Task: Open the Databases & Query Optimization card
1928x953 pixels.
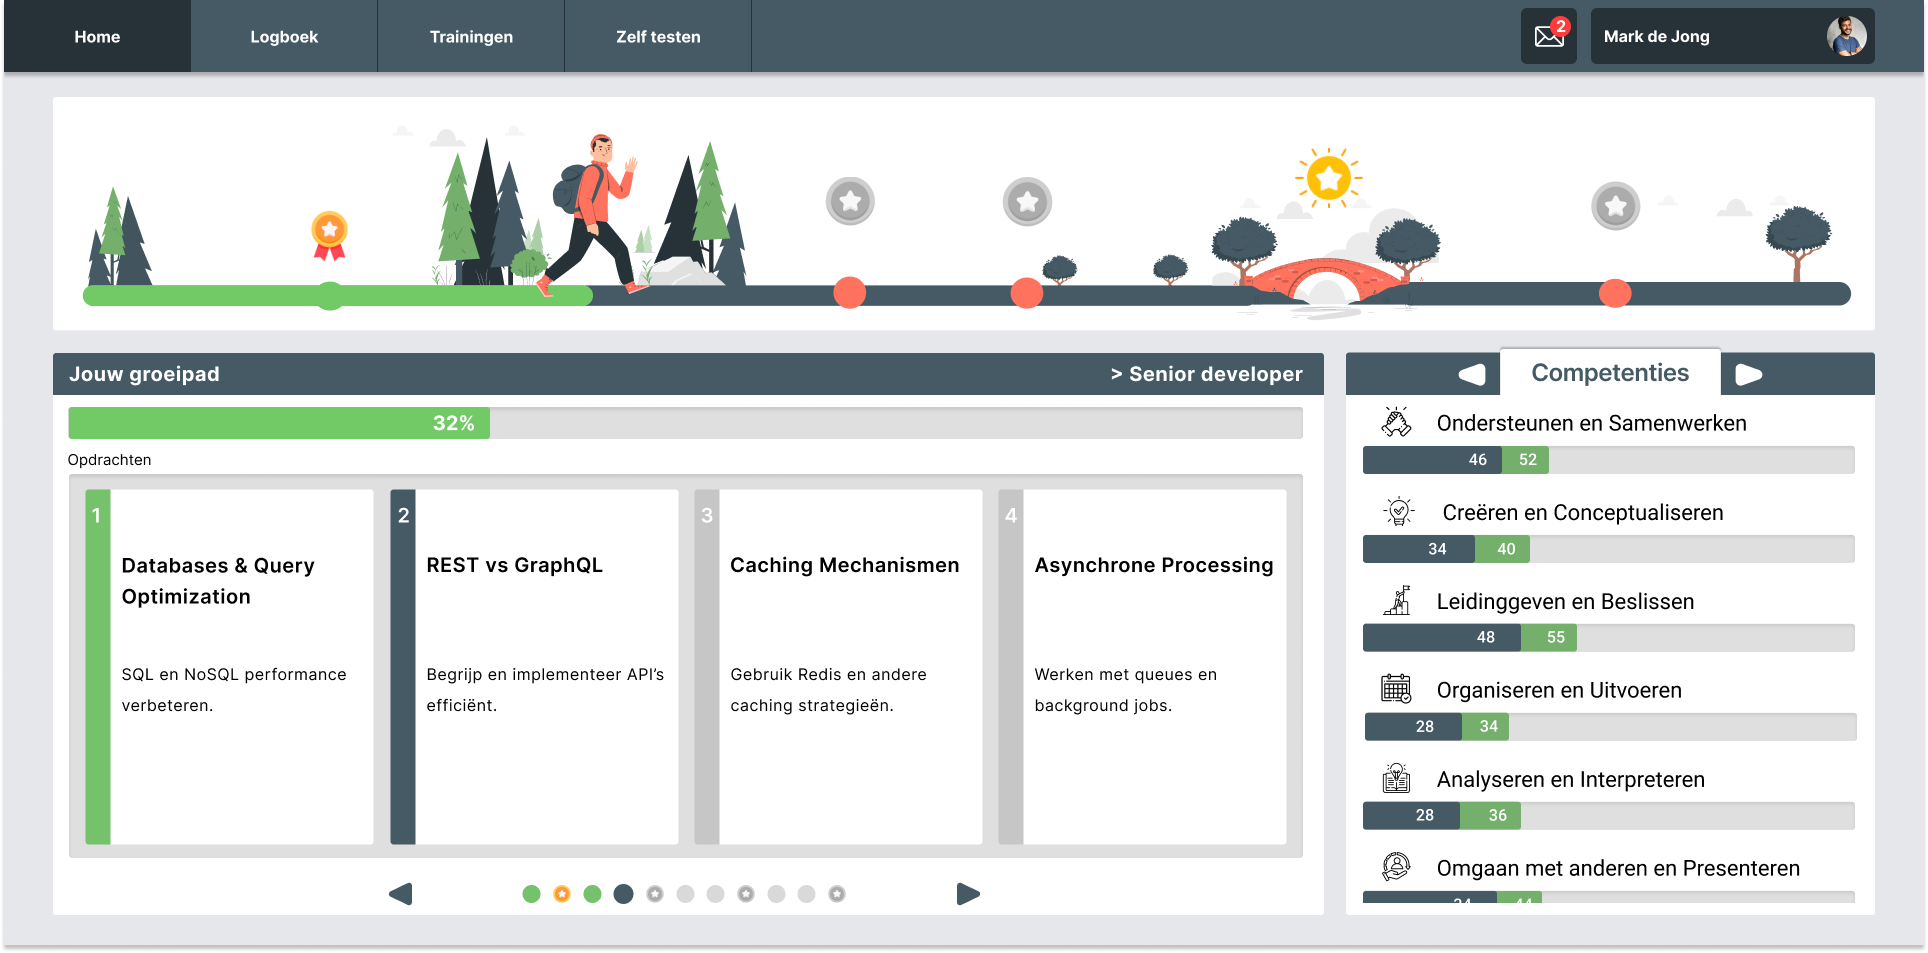Action: pos(230,666)
